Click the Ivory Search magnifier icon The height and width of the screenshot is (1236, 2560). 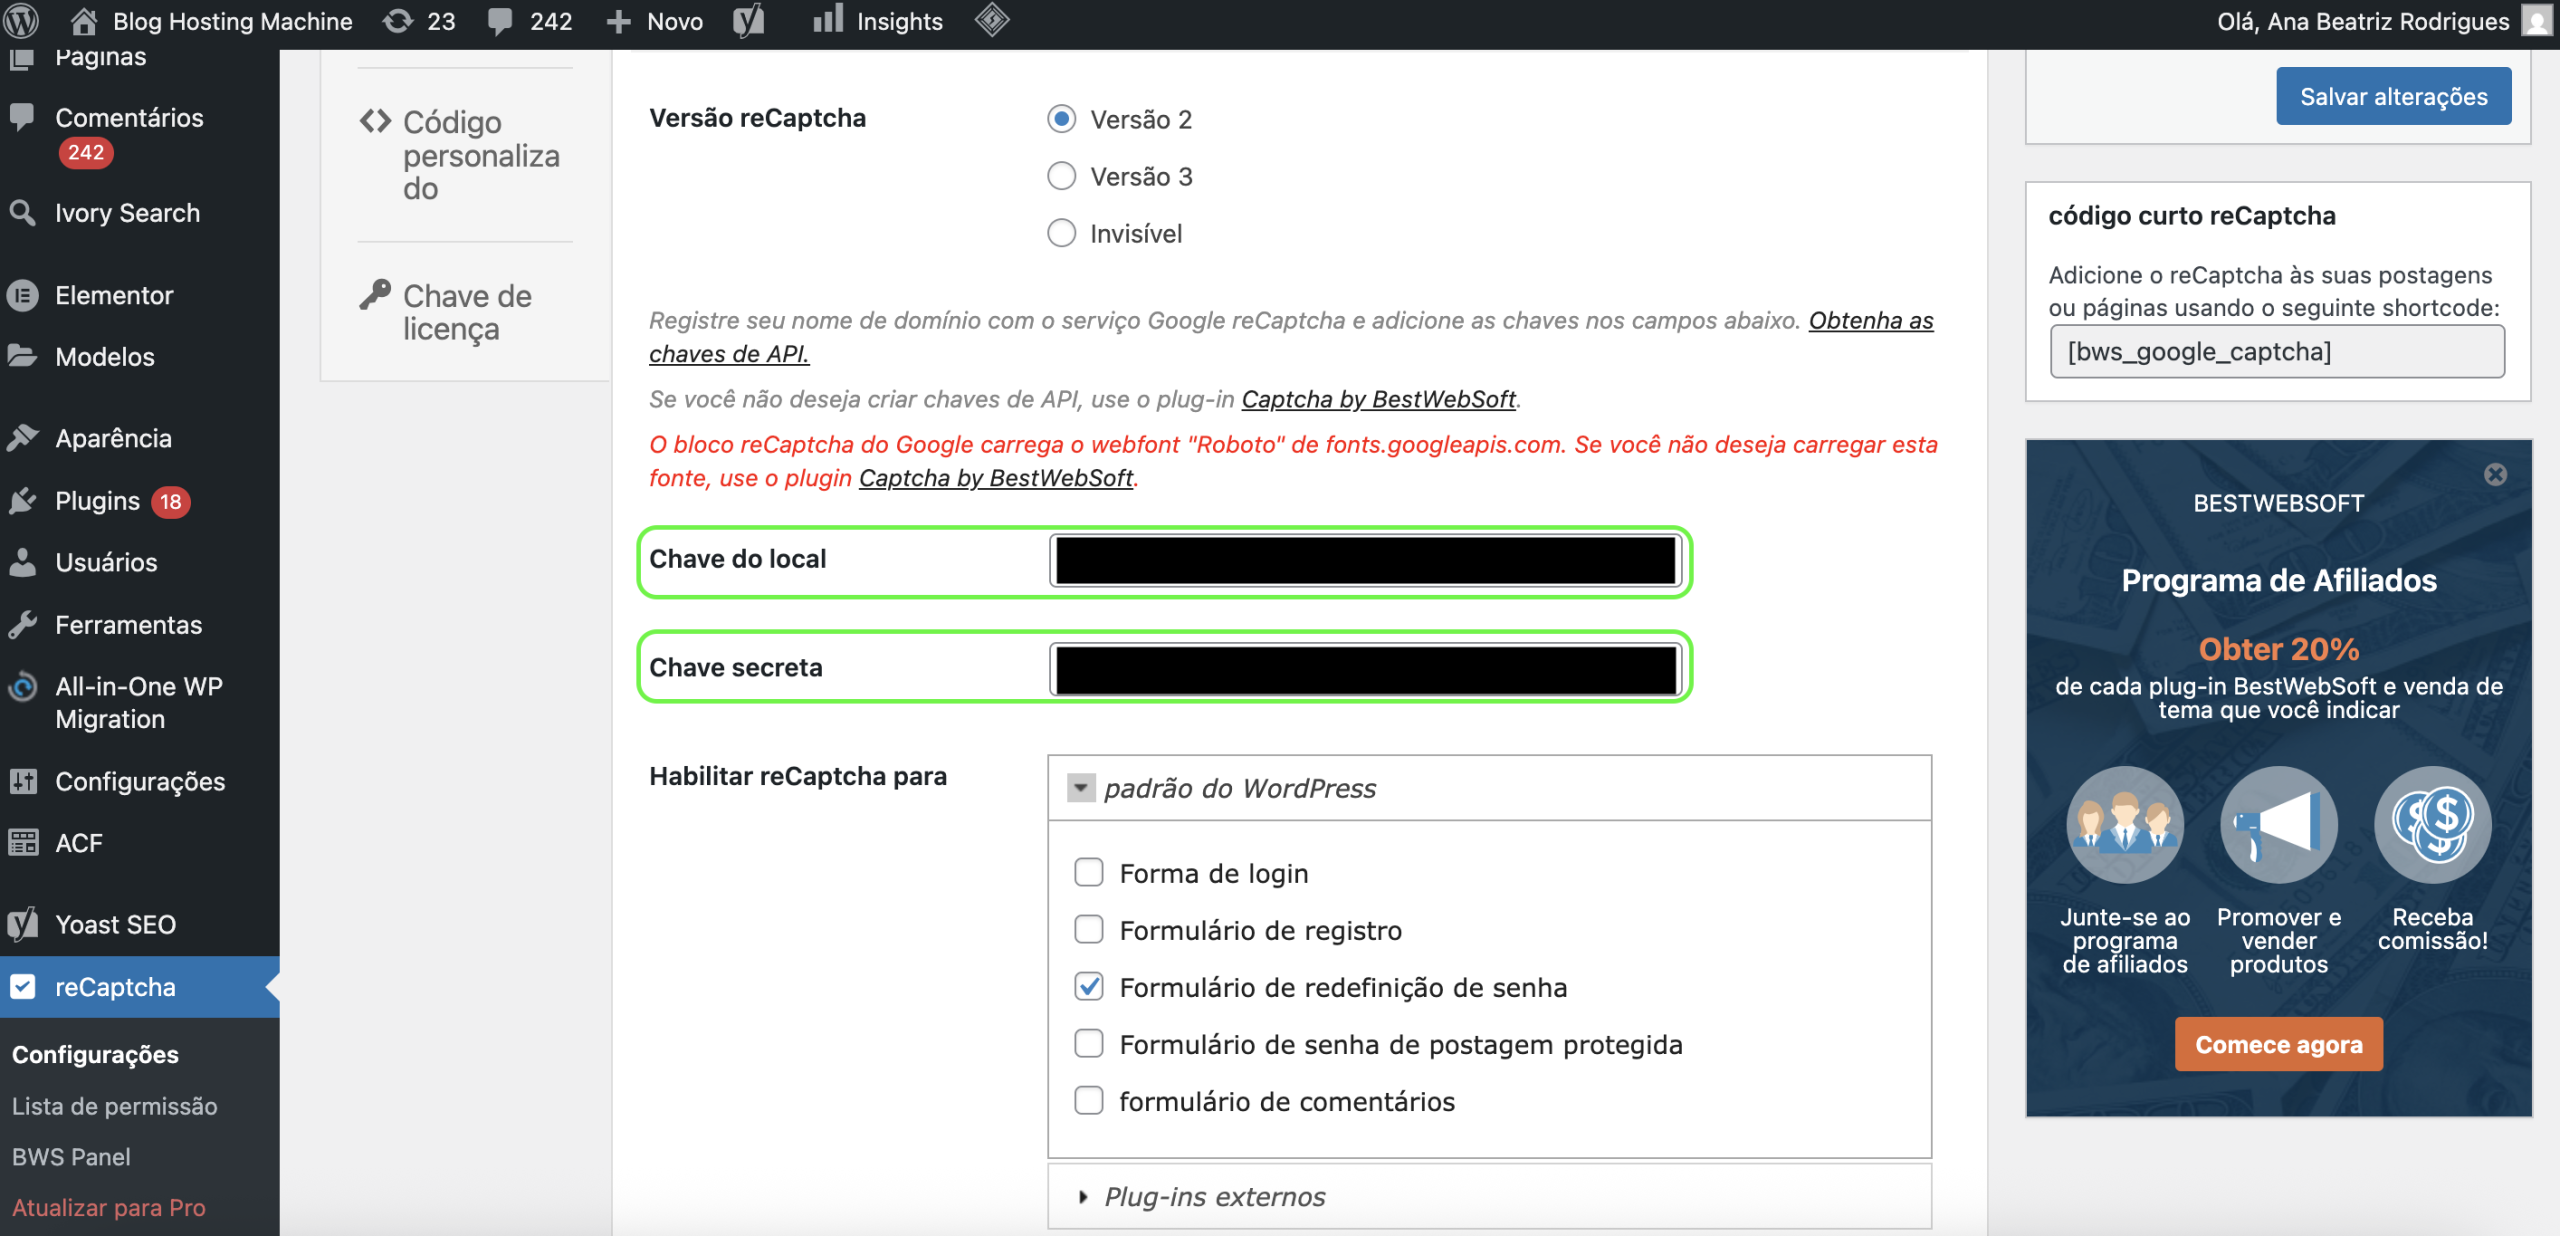[x=22, y=212]
